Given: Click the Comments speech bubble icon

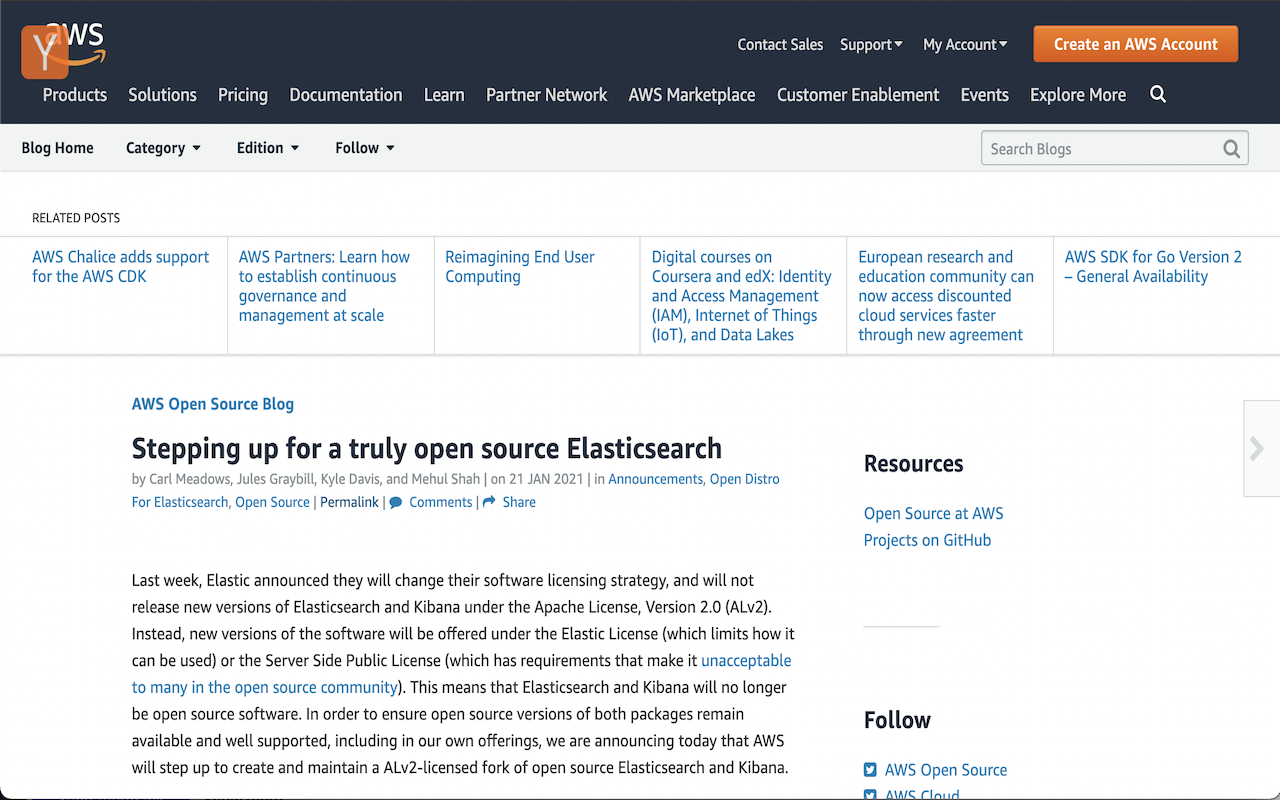Looking at the screenshot, I should click(x=396, y=502).
